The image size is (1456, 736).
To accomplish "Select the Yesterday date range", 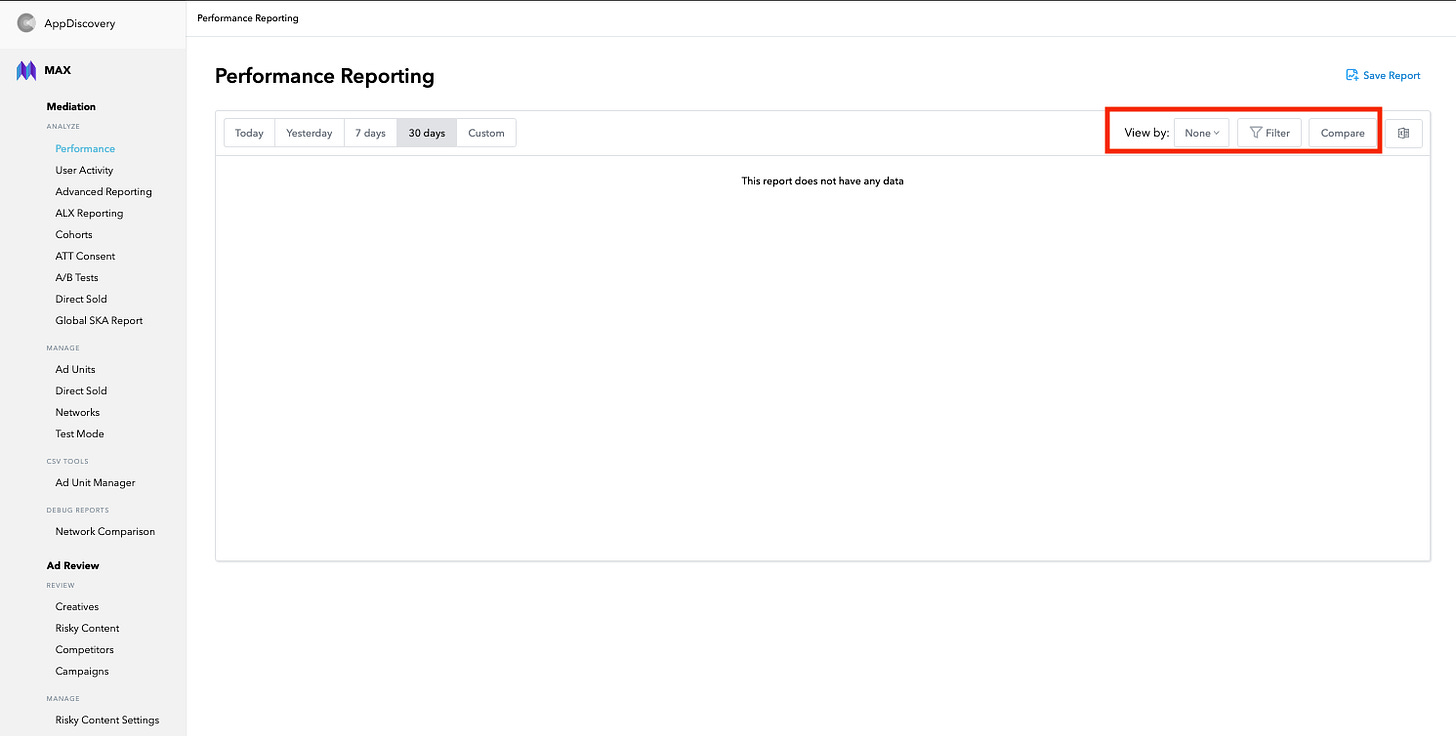I will (x=309, y=132).
